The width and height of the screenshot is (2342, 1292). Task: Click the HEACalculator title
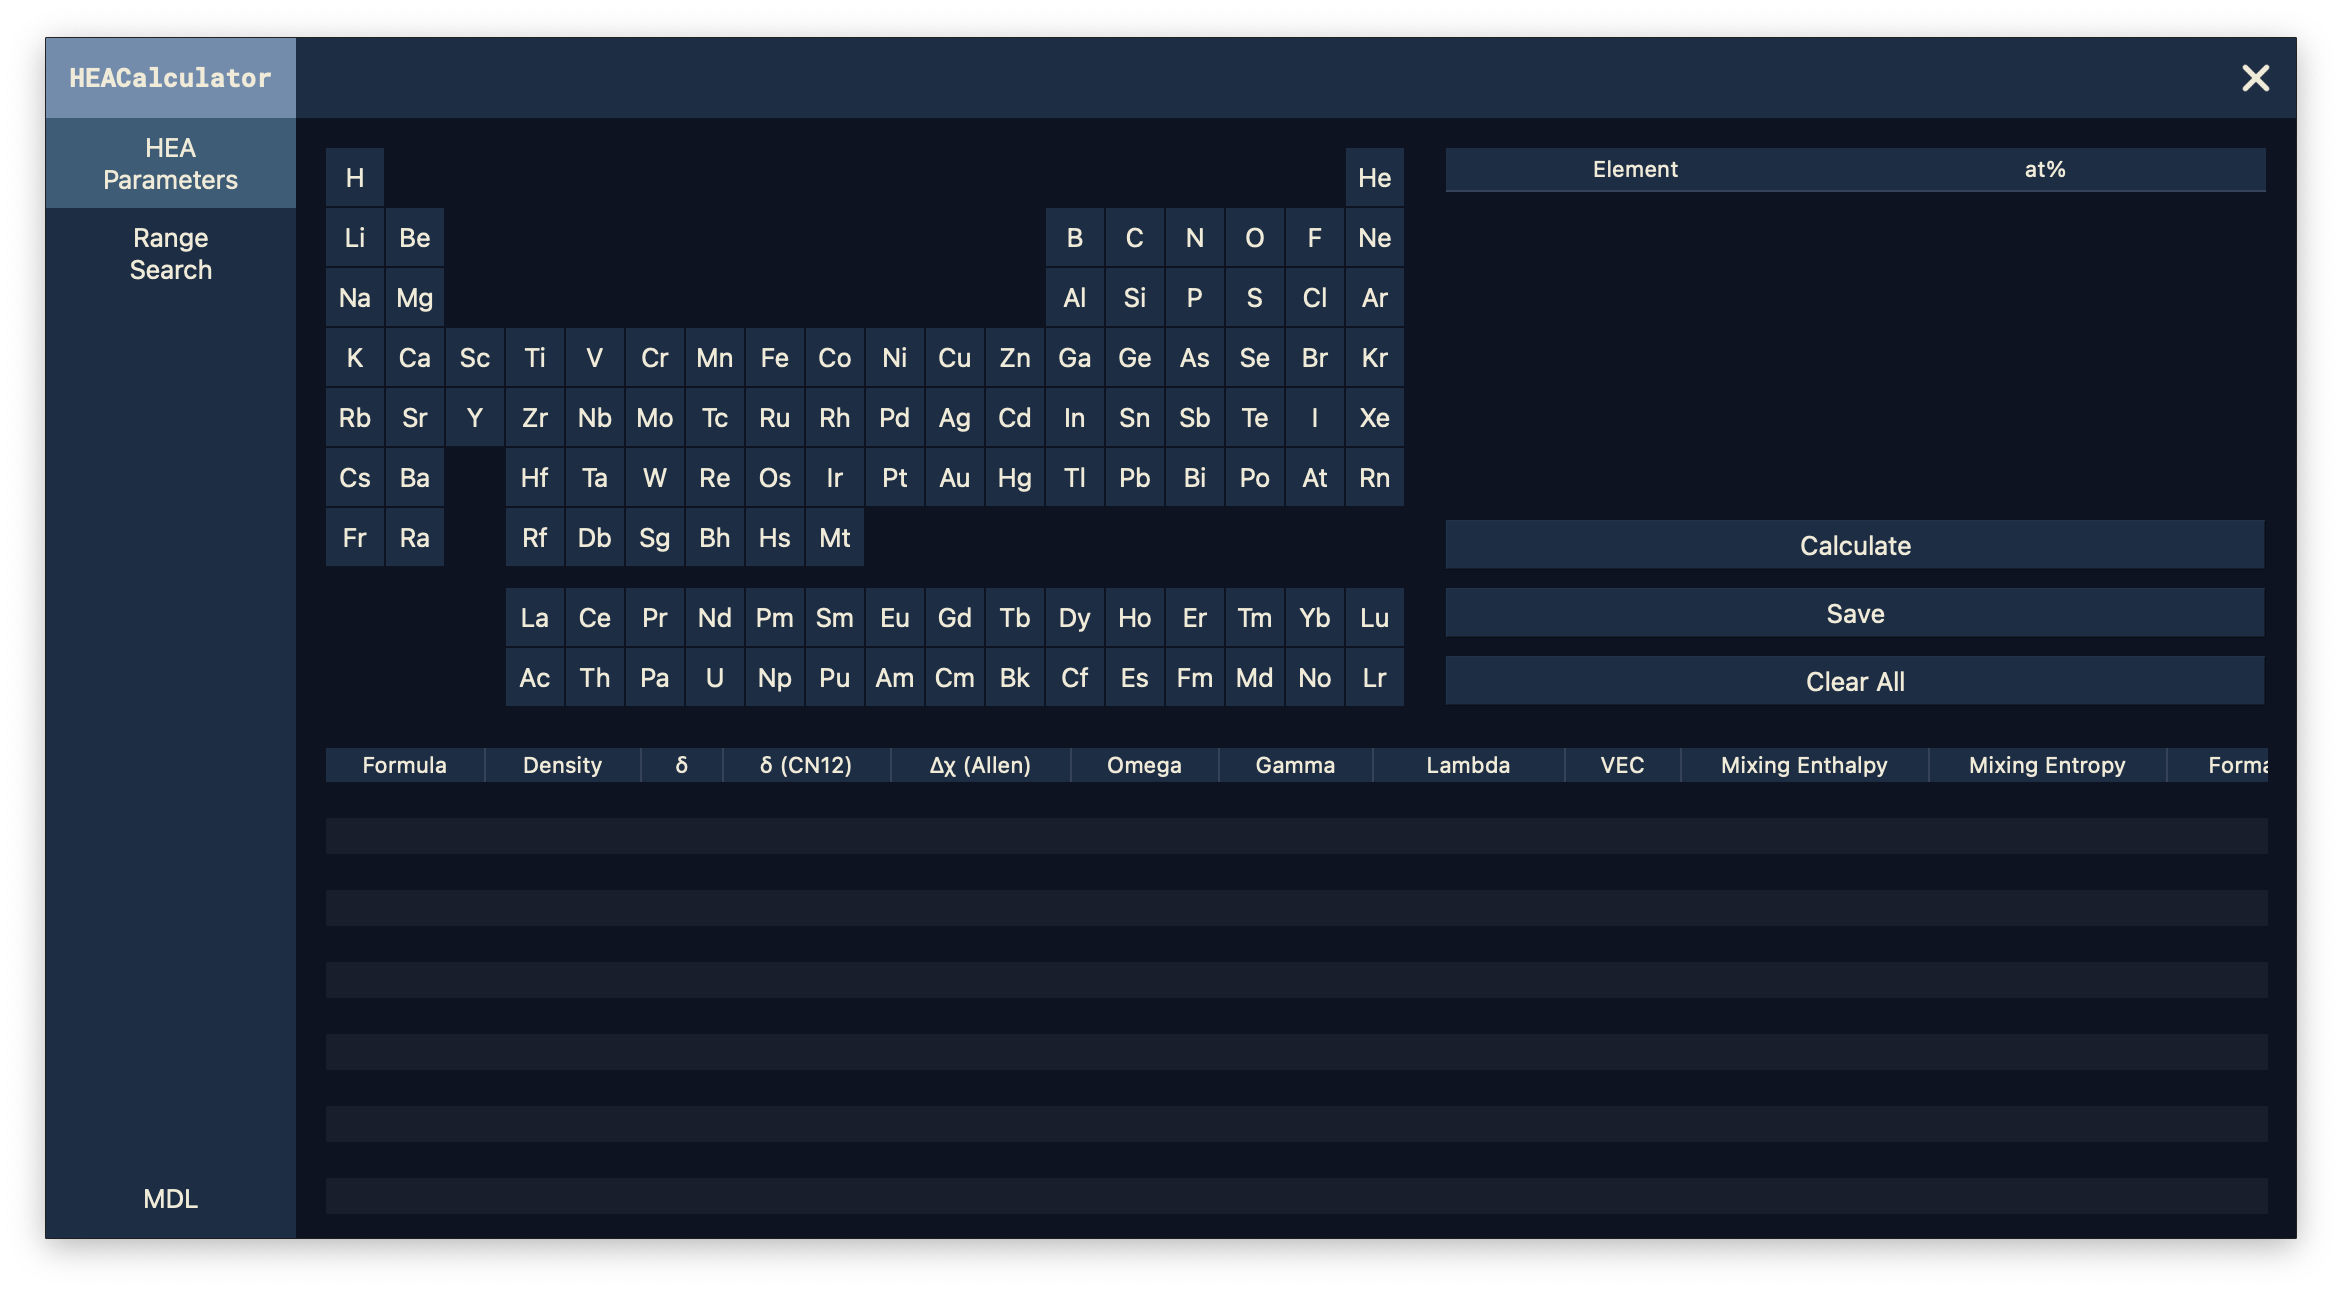tap(170, 78)
